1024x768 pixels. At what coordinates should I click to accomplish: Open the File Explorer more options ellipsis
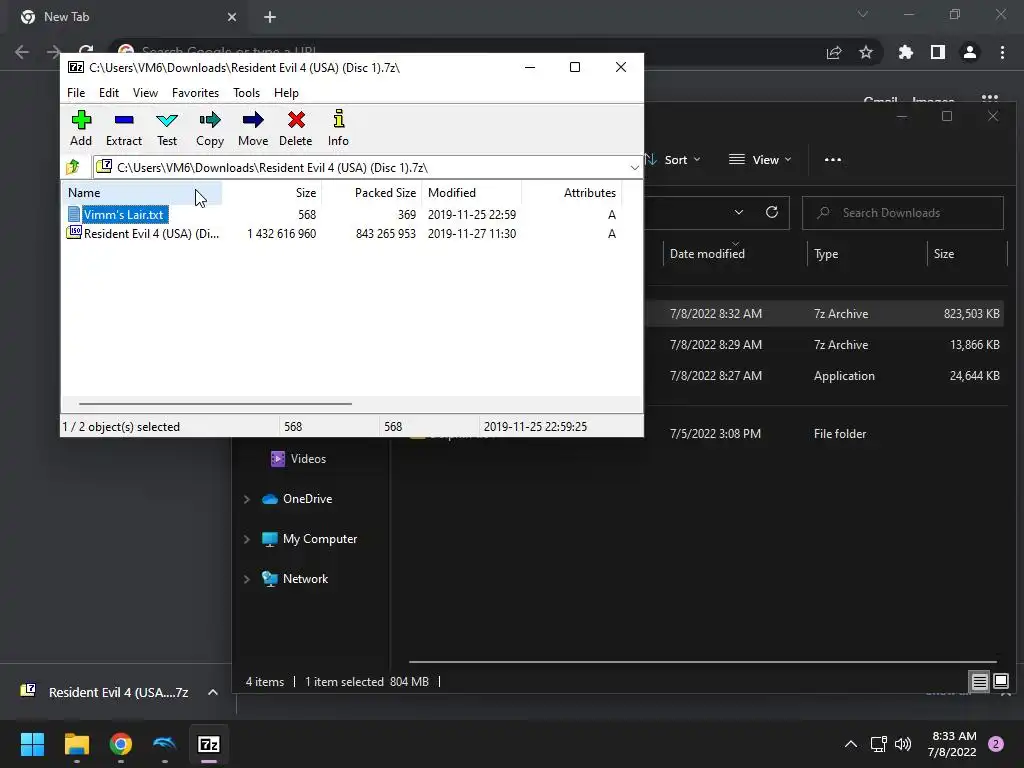tap(833, 159)
